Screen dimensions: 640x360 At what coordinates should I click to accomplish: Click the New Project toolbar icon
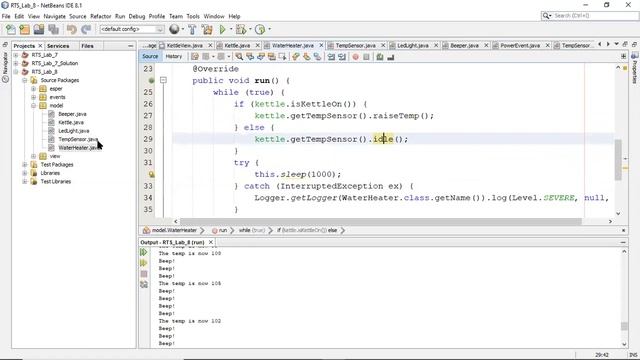coord(24,29)
